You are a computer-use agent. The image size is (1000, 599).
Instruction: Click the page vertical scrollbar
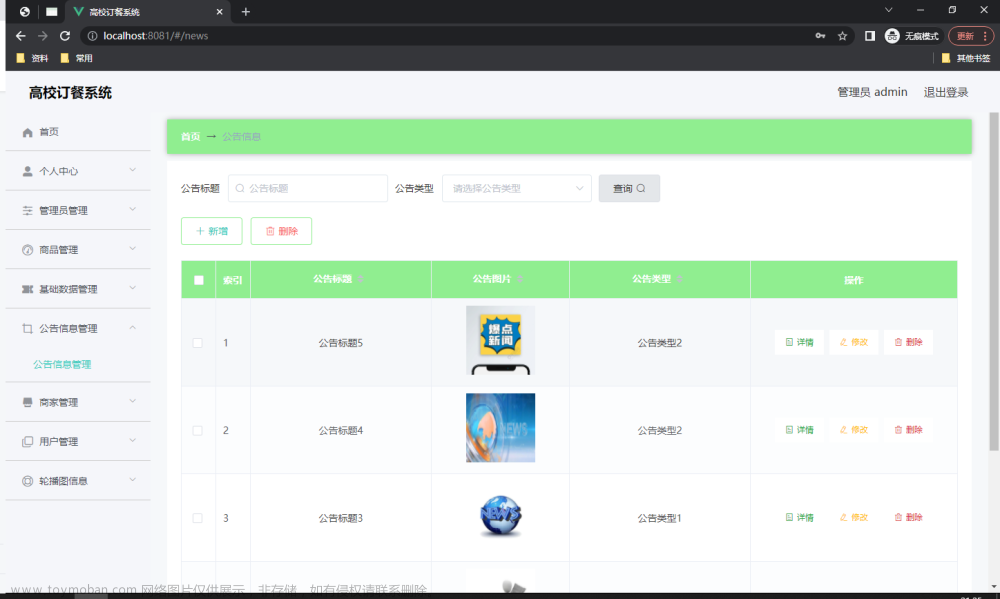pos(994,281)
